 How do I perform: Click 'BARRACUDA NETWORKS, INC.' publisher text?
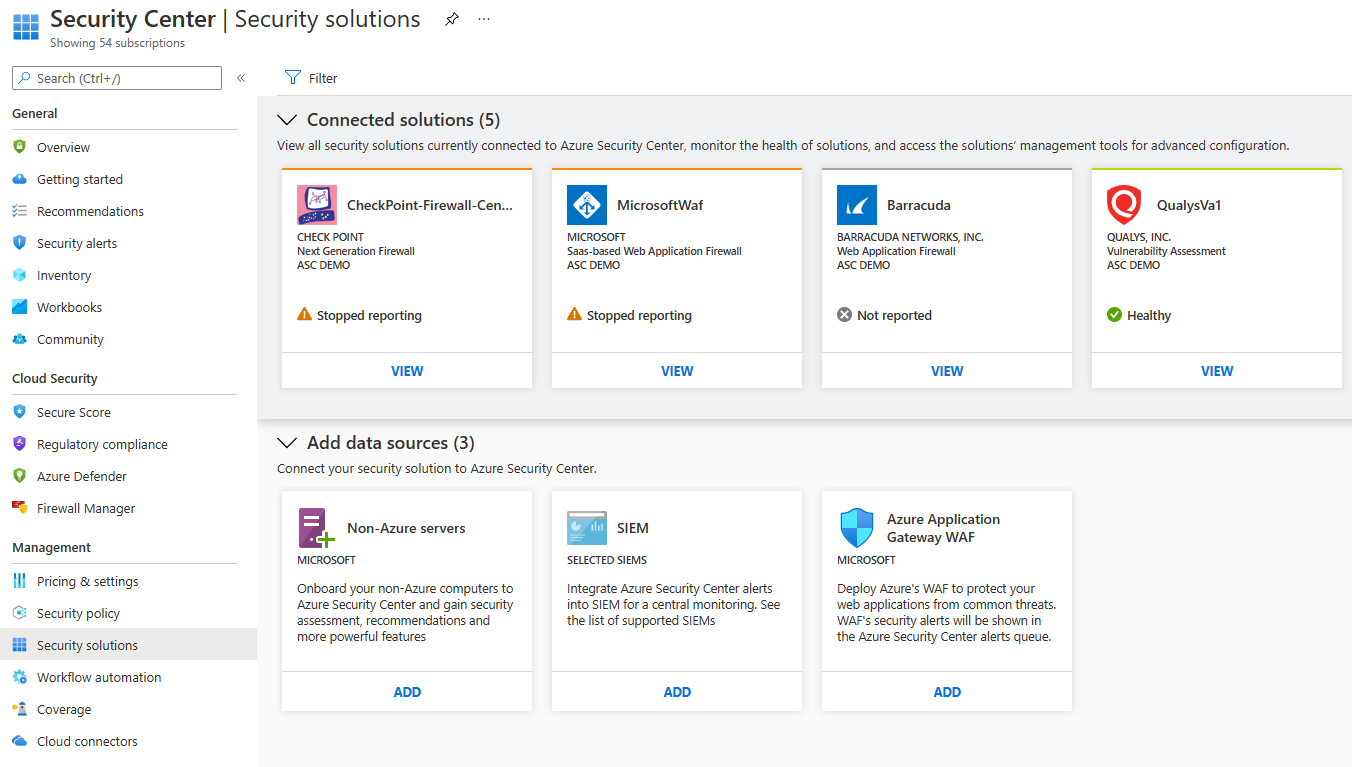tap(910, 237)
